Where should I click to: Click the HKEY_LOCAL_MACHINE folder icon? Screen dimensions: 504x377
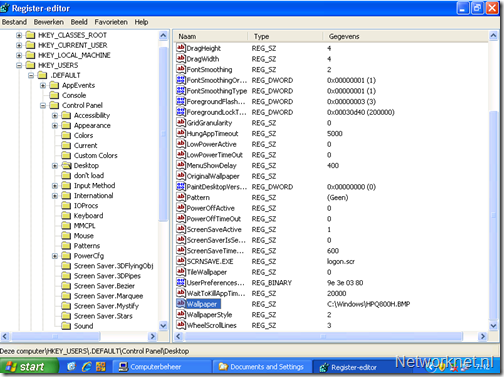click(30, 55)
